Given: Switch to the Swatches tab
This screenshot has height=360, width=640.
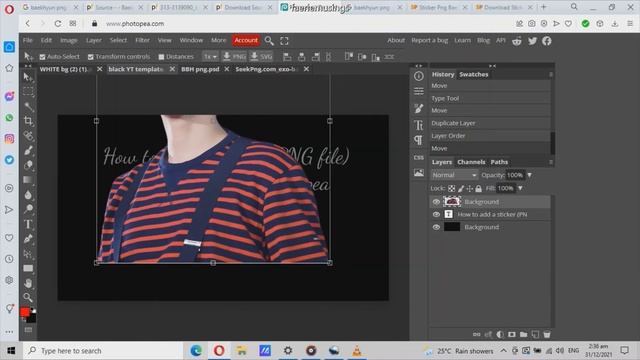Looking at the screenshot, I should 473,74.
